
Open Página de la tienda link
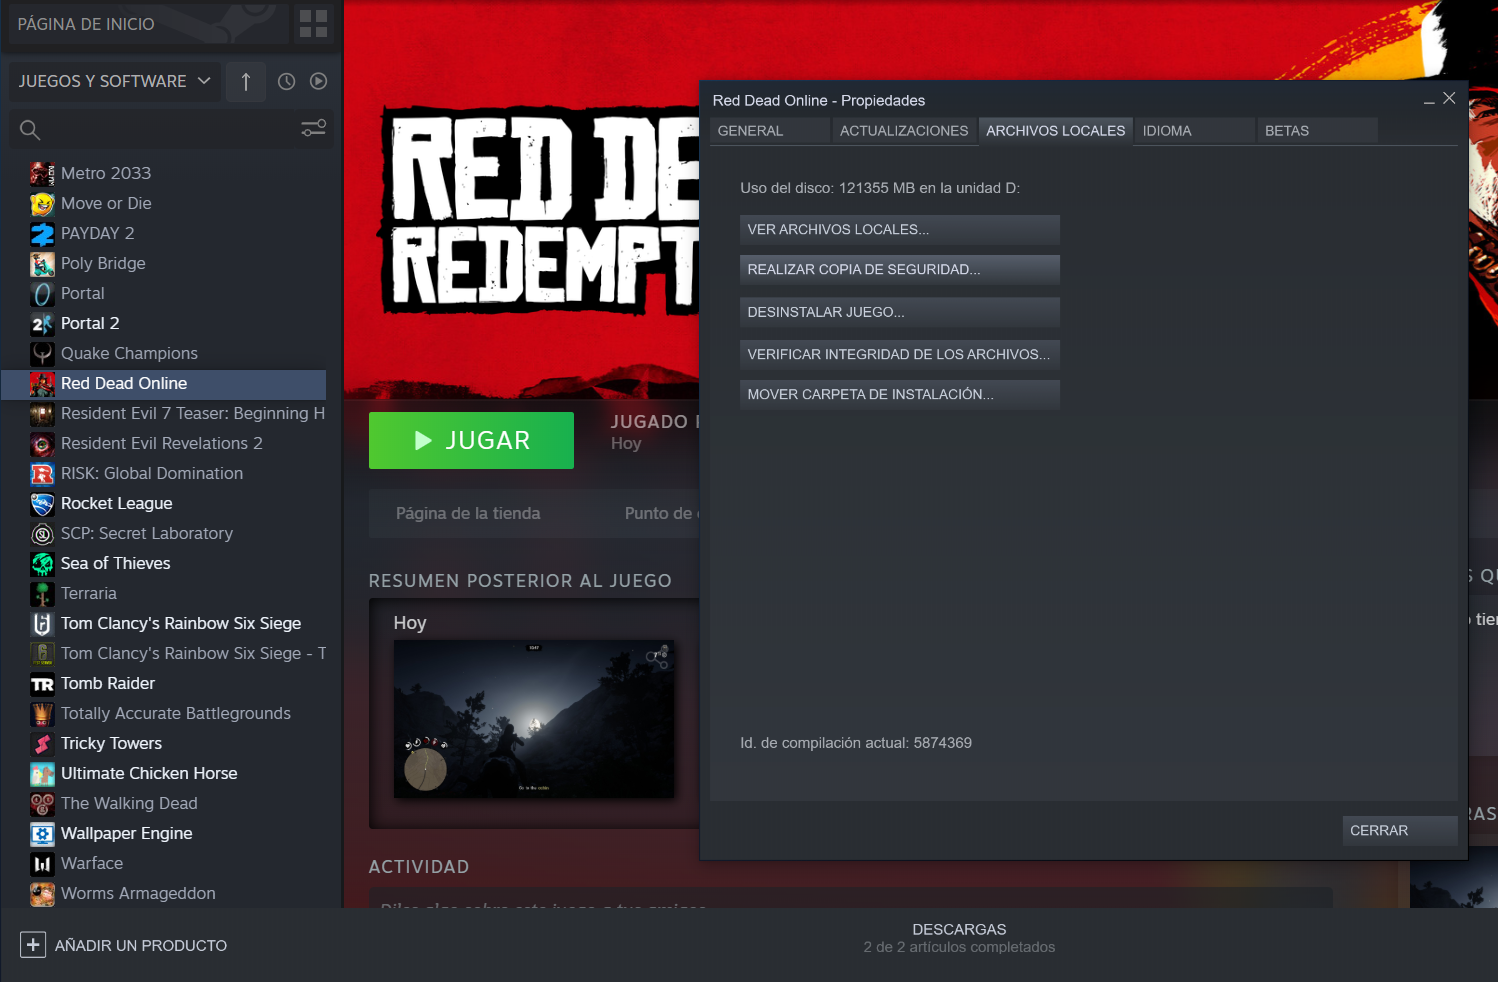(x=468, y=514)
